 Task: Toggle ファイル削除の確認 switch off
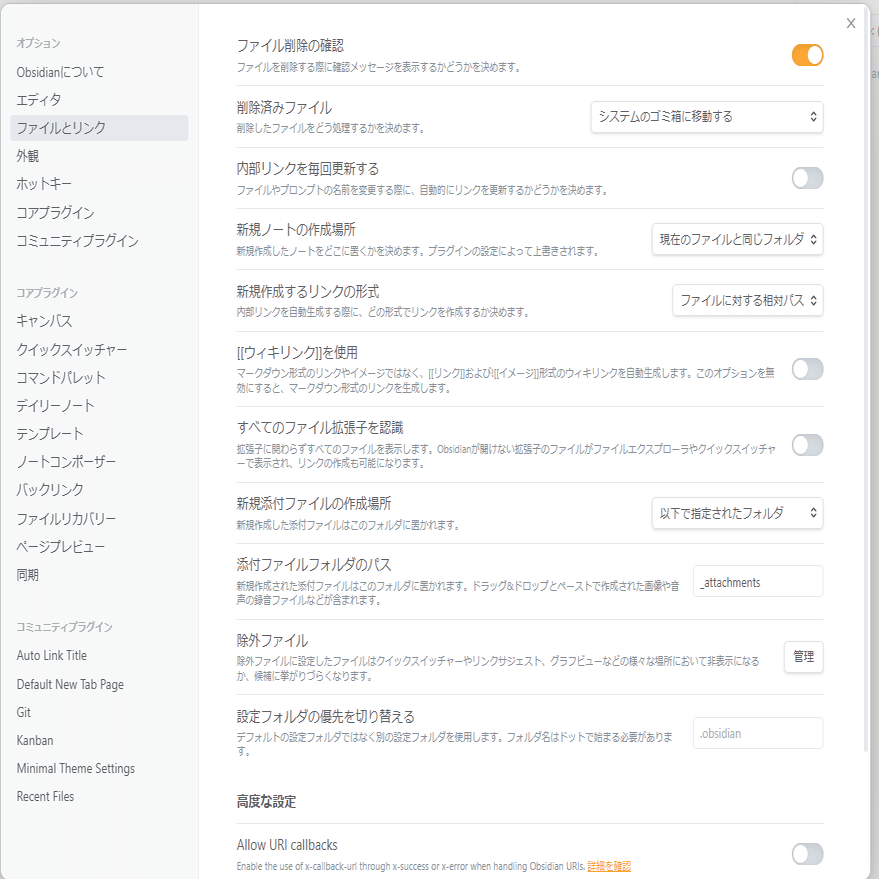click(807, 55)
